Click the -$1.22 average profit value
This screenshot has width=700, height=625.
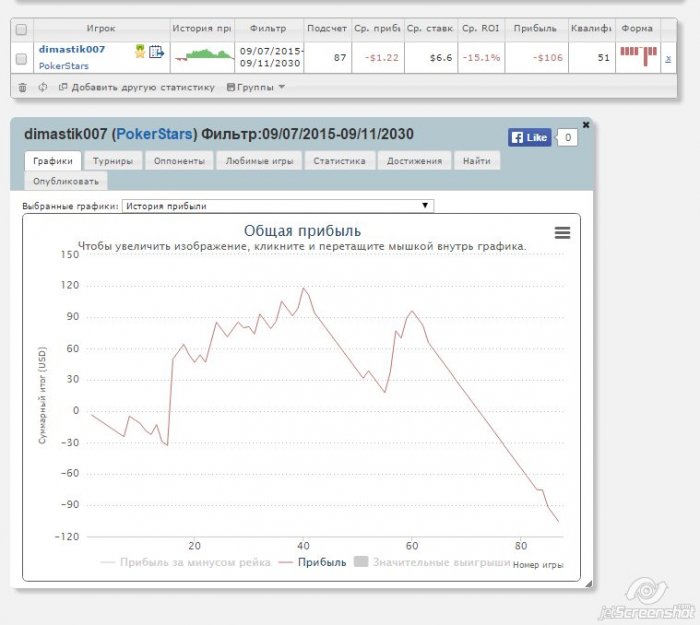click(381, 58)
